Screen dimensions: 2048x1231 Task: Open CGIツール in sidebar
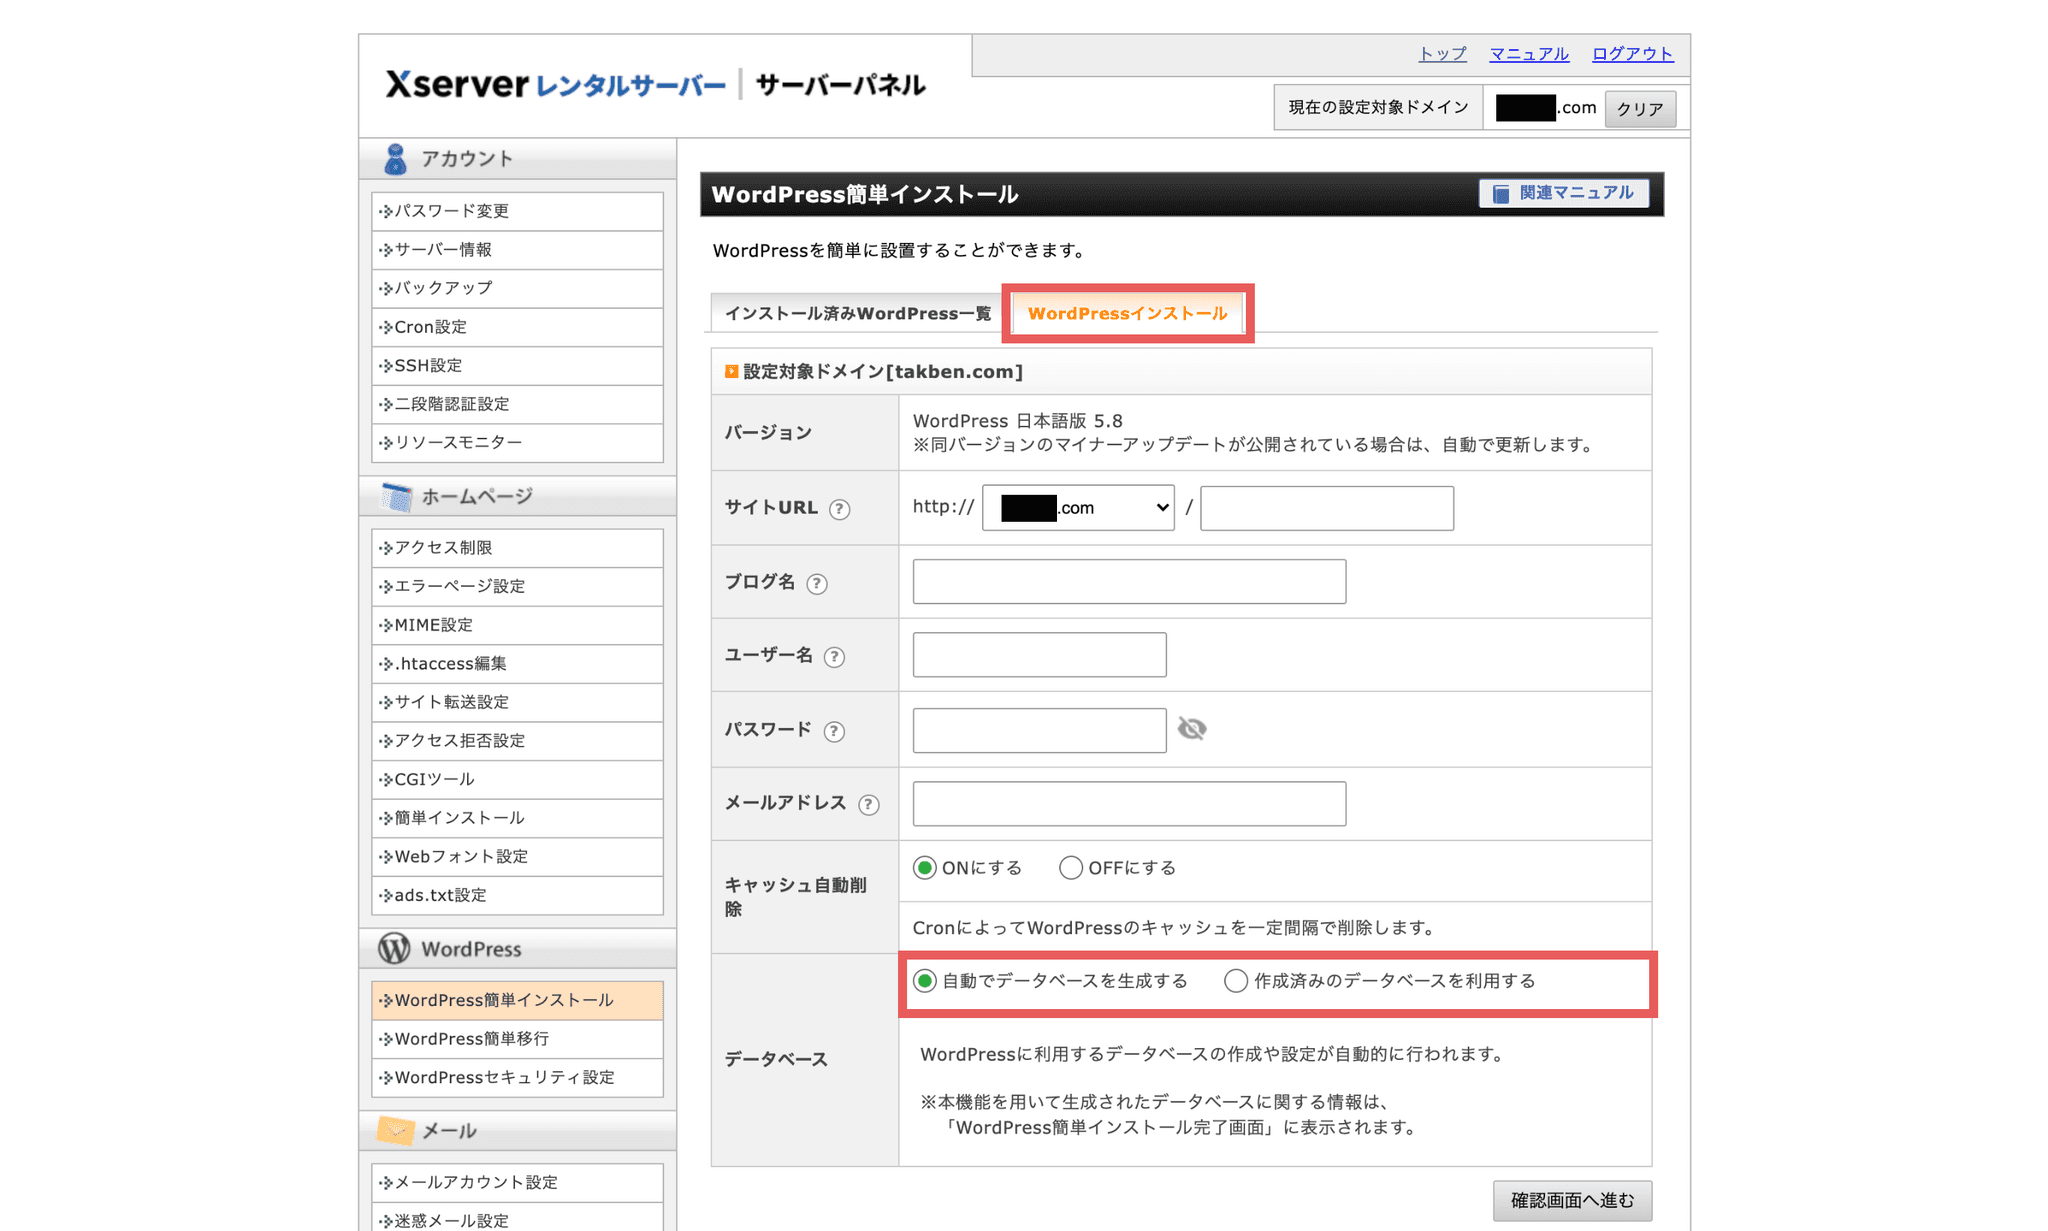click(517, 779)
